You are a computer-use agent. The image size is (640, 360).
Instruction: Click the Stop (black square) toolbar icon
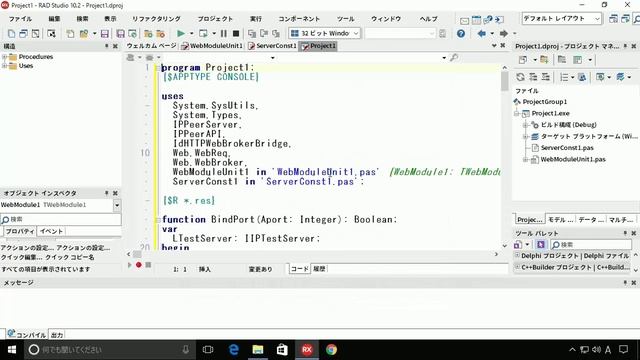click(236, 33)
